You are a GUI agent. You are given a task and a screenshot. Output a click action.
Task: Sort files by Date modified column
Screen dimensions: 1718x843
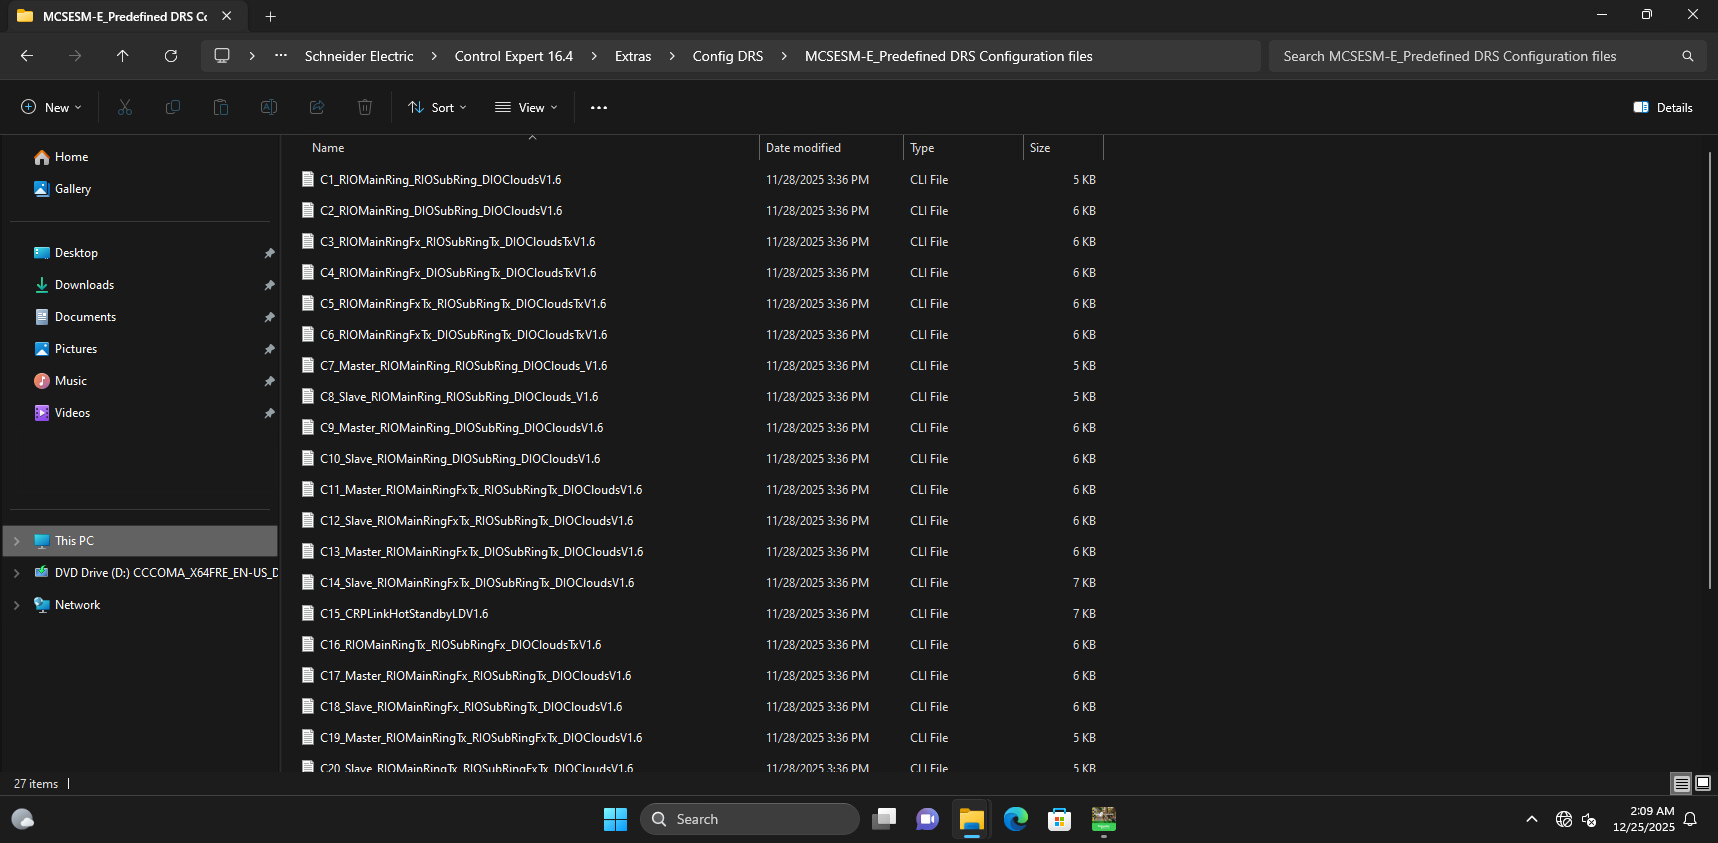point(831,148)
